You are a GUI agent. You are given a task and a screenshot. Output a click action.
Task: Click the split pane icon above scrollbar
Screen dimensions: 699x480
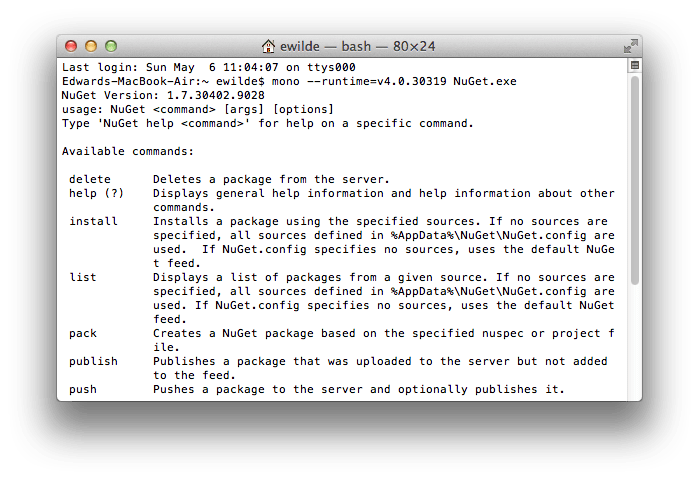tap(634, 66)
